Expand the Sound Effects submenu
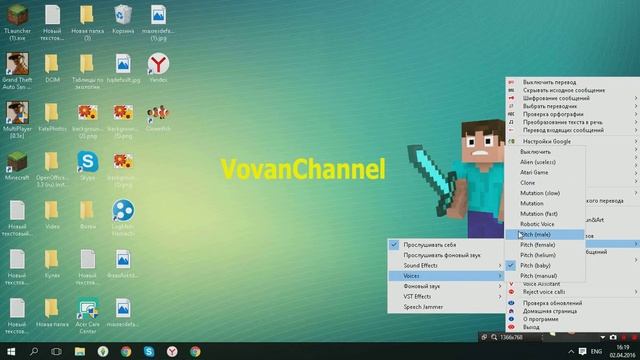640x360 pixels. click(x=446, y=265)
